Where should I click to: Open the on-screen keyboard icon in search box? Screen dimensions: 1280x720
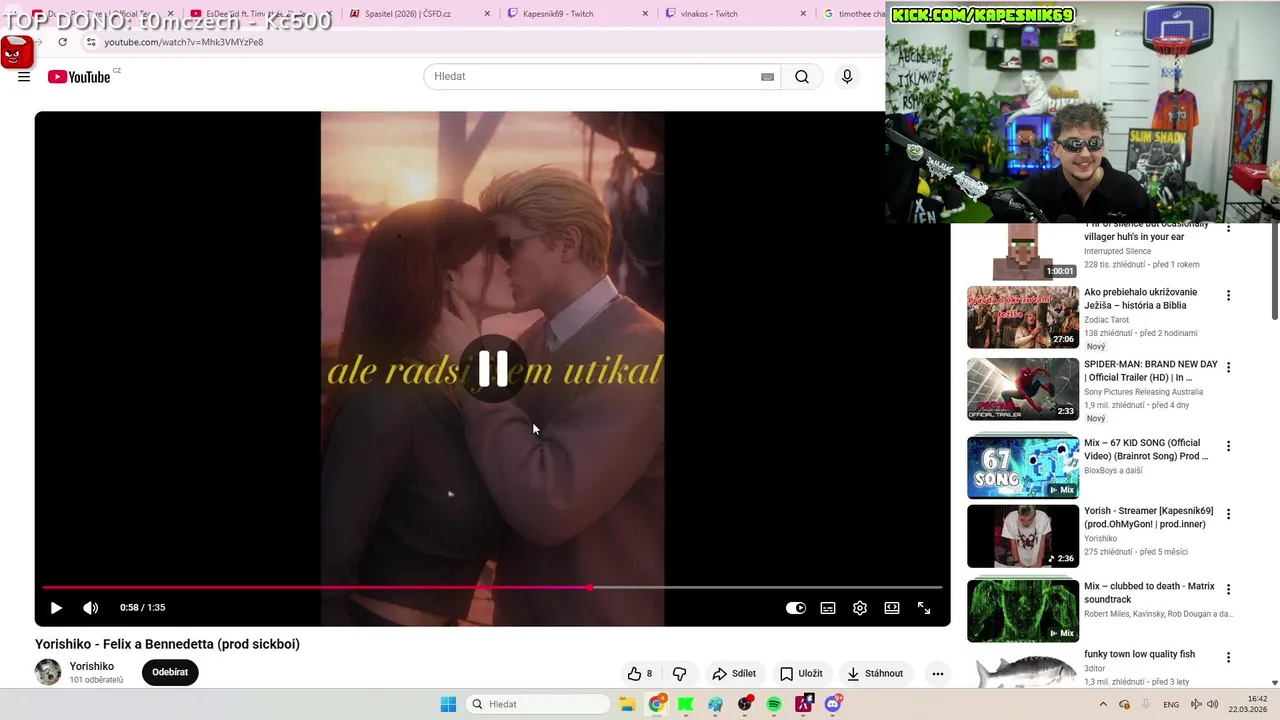pos(767,77)
